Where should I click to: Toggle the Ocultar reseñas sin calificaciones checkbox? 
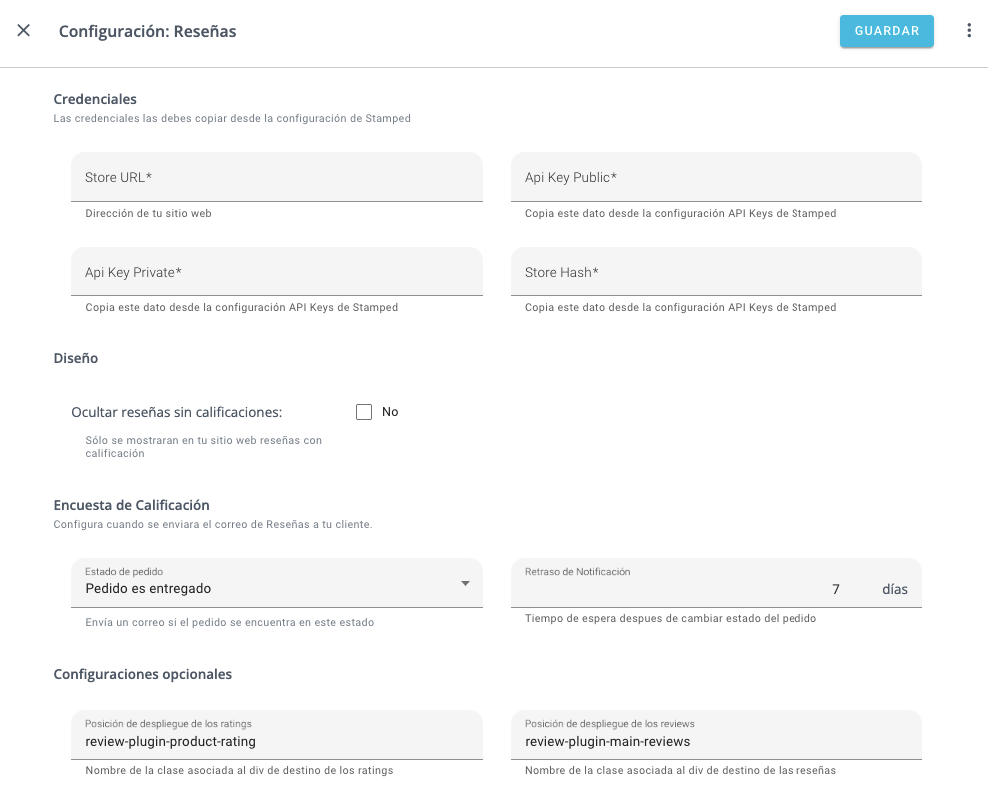[x=364, y=412]
